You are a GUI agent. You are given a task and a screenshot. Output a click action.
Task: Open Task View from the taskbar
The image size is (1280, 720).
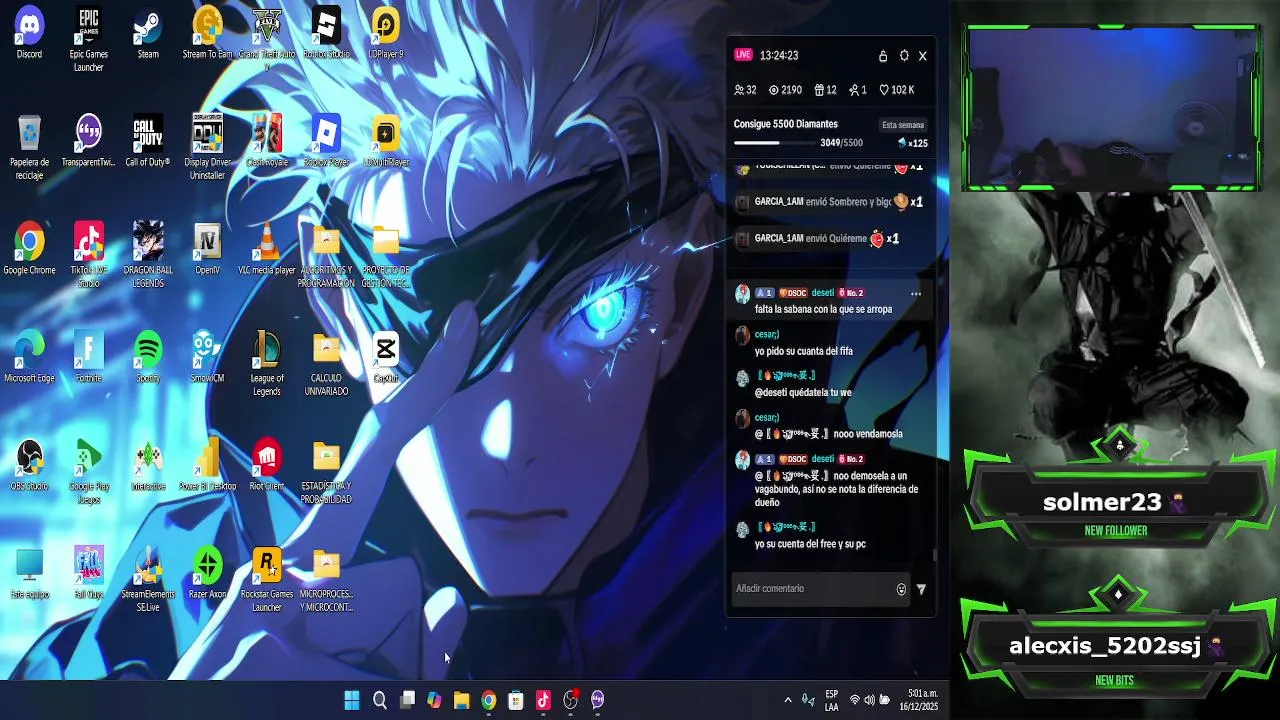click(407, 701)
